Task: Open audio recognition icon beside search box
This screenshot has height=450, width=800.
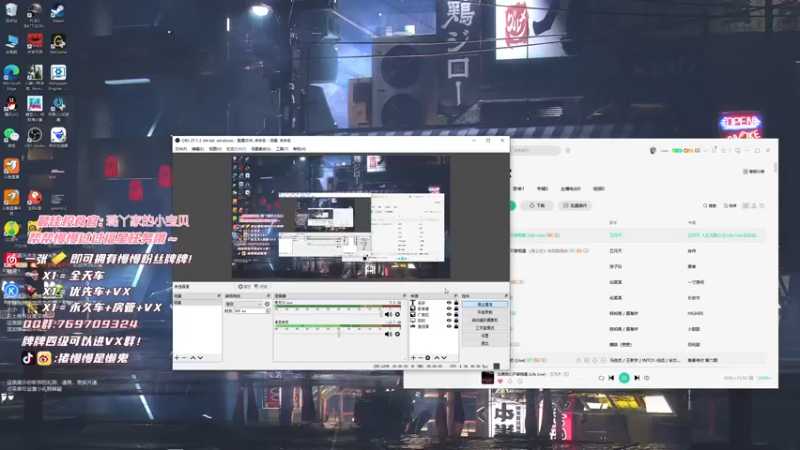Action: [x=568, y=151]
